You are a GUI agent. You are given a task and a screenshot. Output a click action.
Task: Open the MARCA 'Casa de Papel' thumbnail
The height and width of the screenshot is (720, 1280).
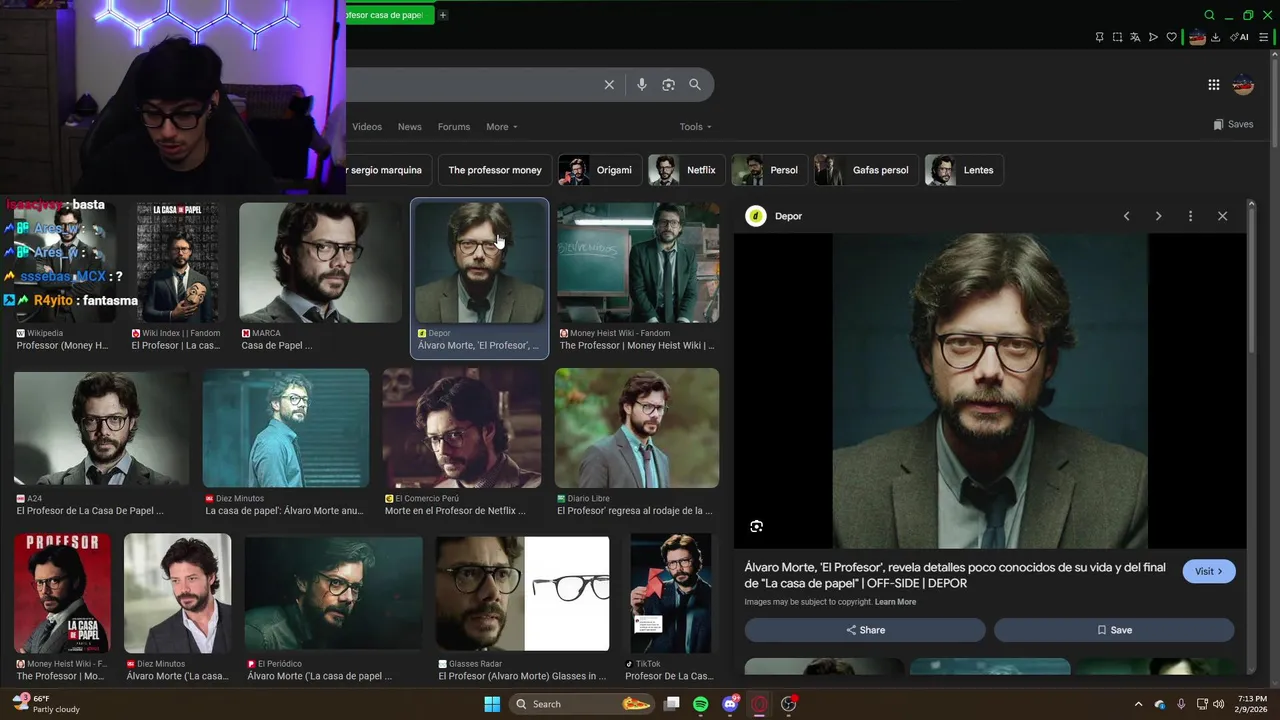pyautogui.click(x=320, y=263)
